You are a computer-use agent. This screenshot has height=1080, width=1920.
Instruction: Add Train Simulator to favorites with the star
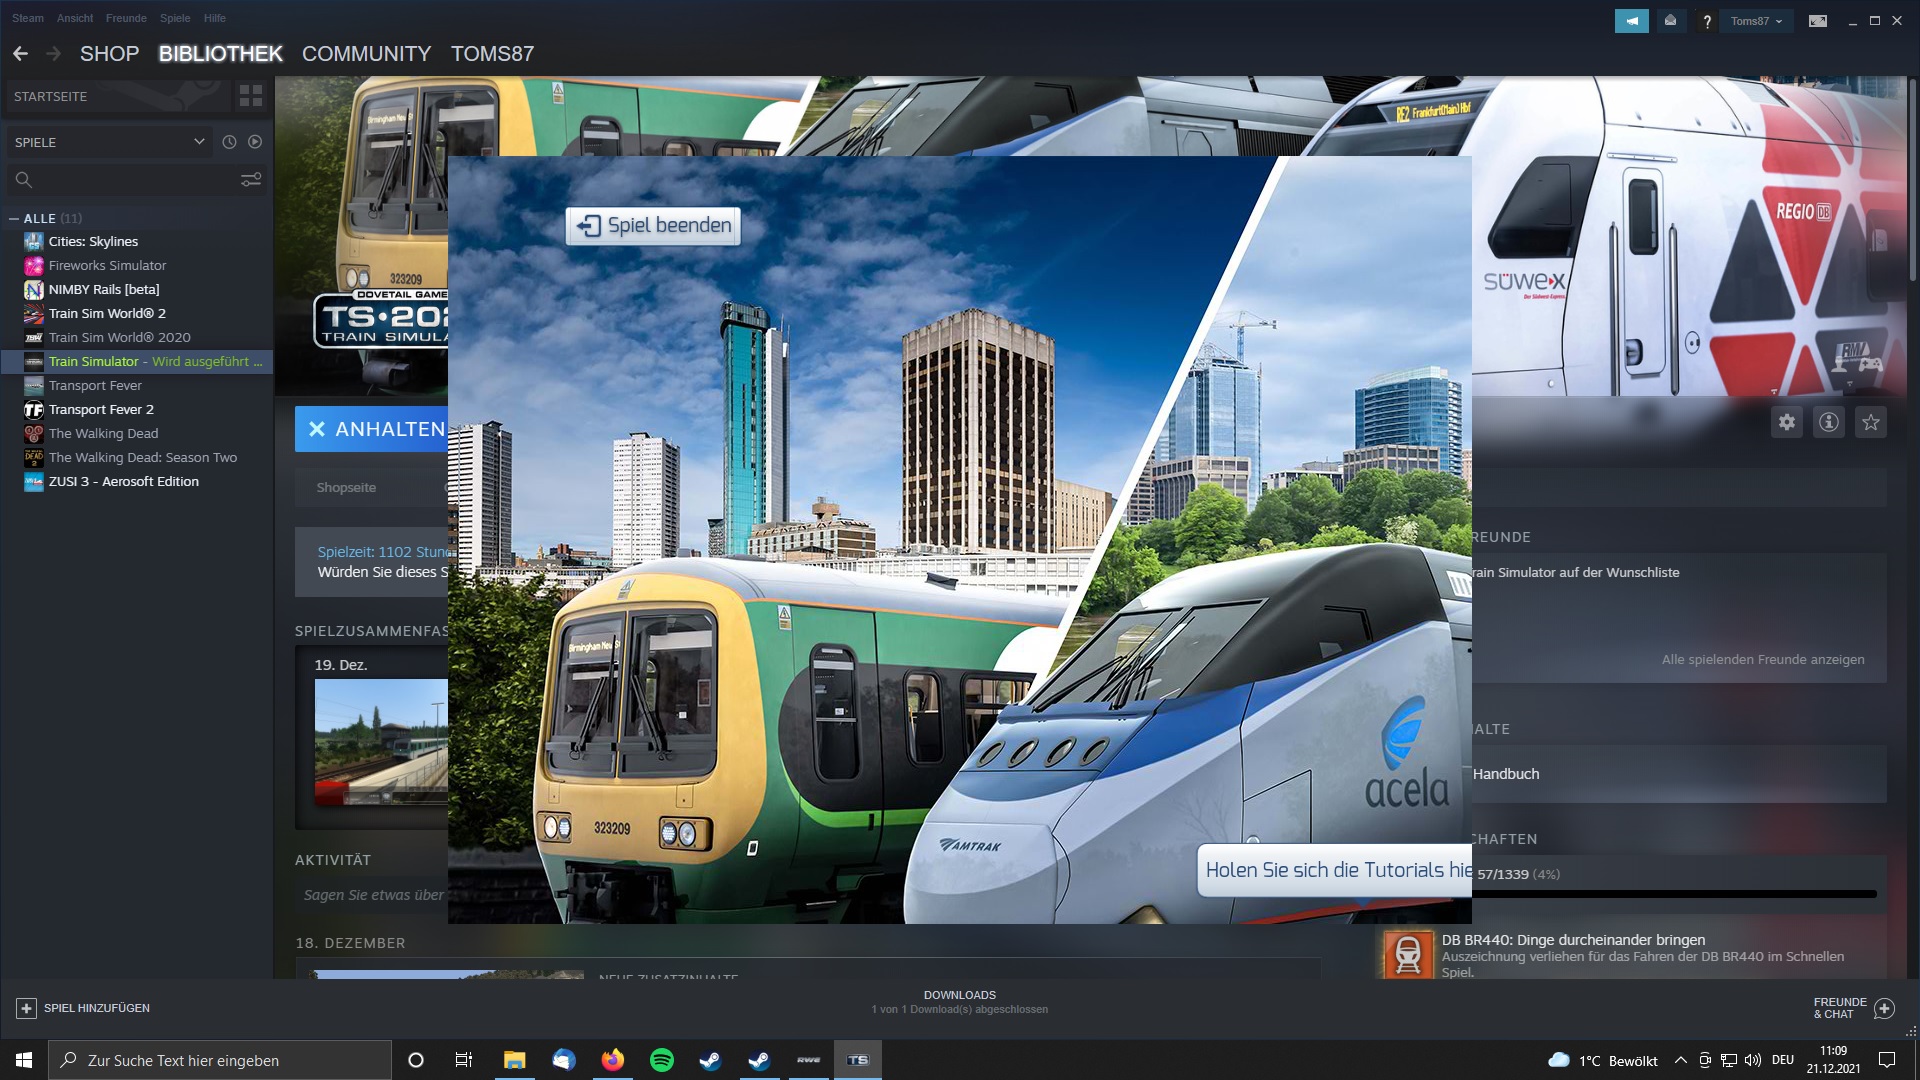click(1871, 422)
